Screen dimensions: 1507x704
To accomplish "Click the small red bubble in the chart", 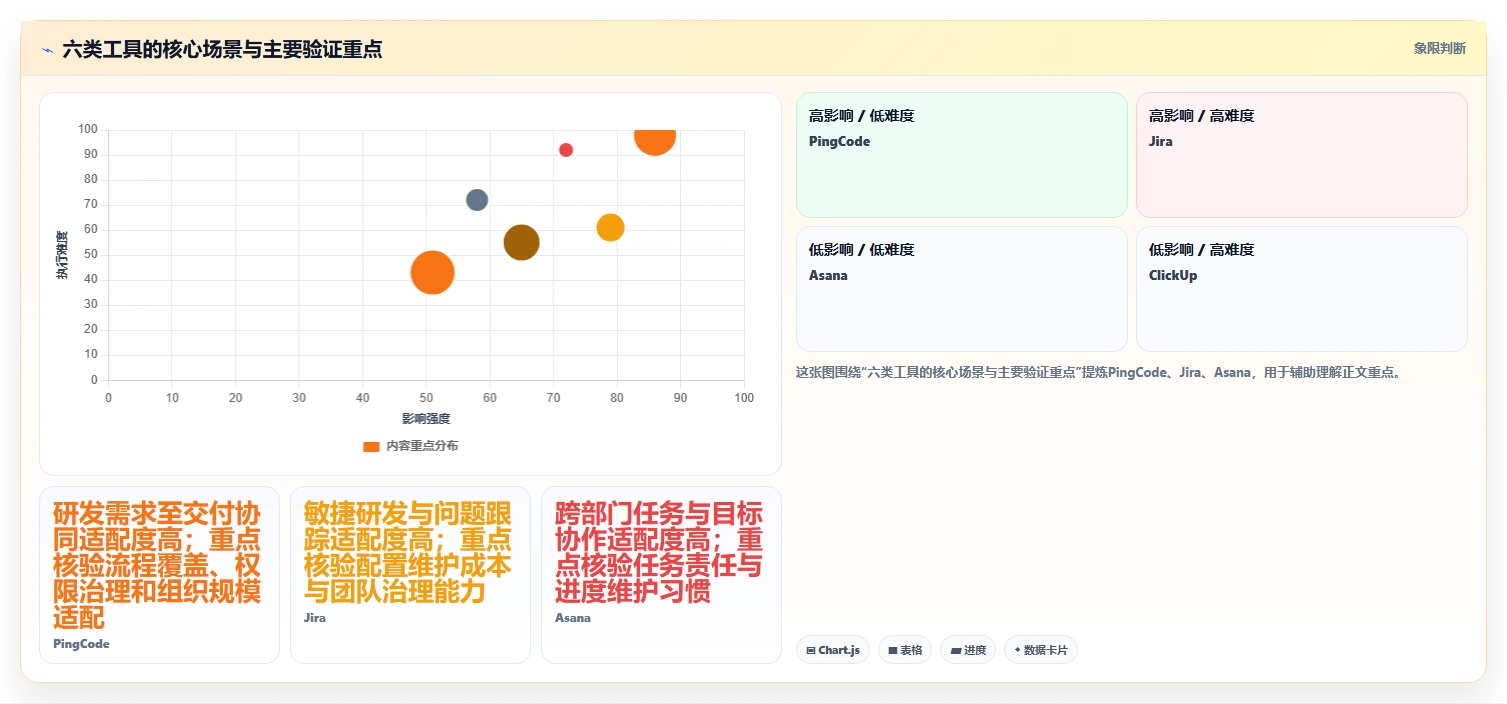I will [x=566, y=150].
